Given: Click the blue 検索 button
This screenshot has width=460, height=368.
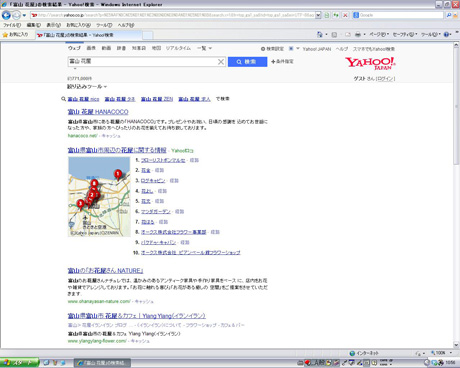Looking at the screenshot, I should (247, 62).
